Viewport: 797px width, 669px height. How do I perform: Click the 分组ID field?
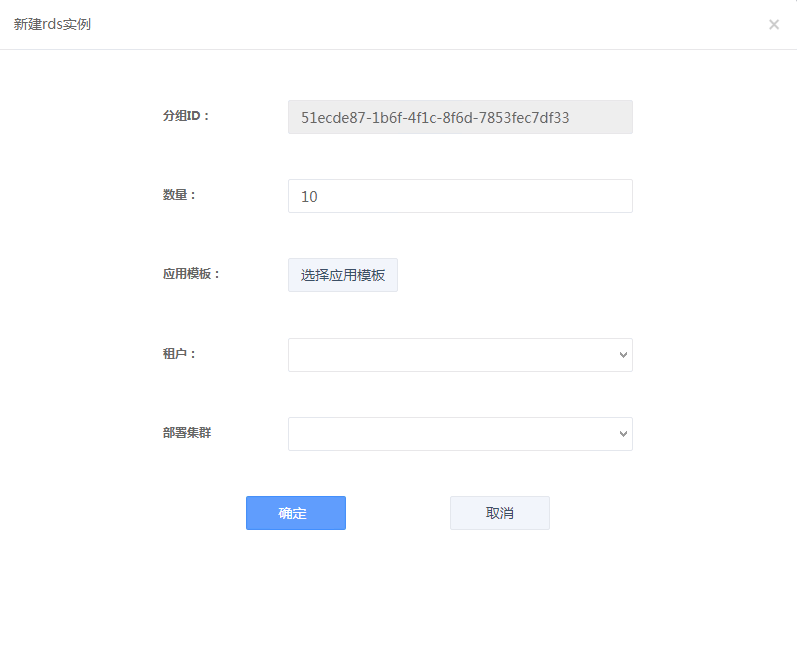[x=460, y=117]
